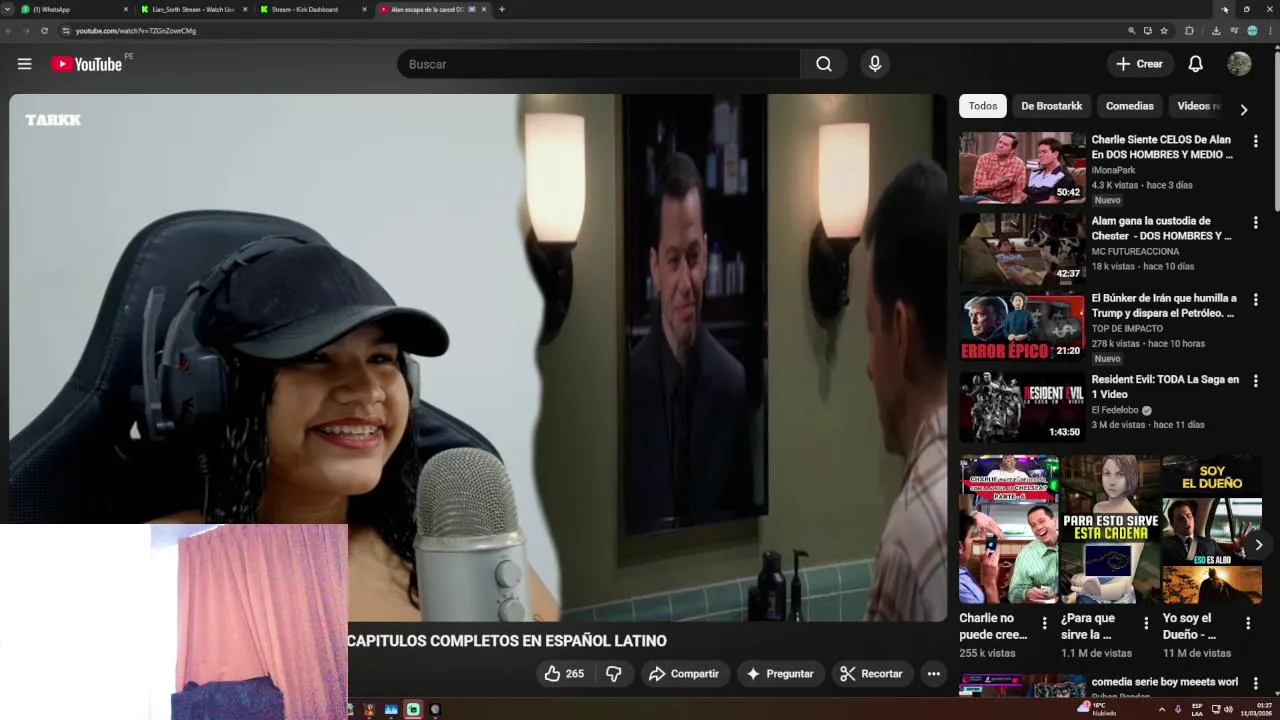Open Chrome profile avatar in toolbar
Image resolution: width=1280 pixels, height=720 pixels.
point(1252,31)
